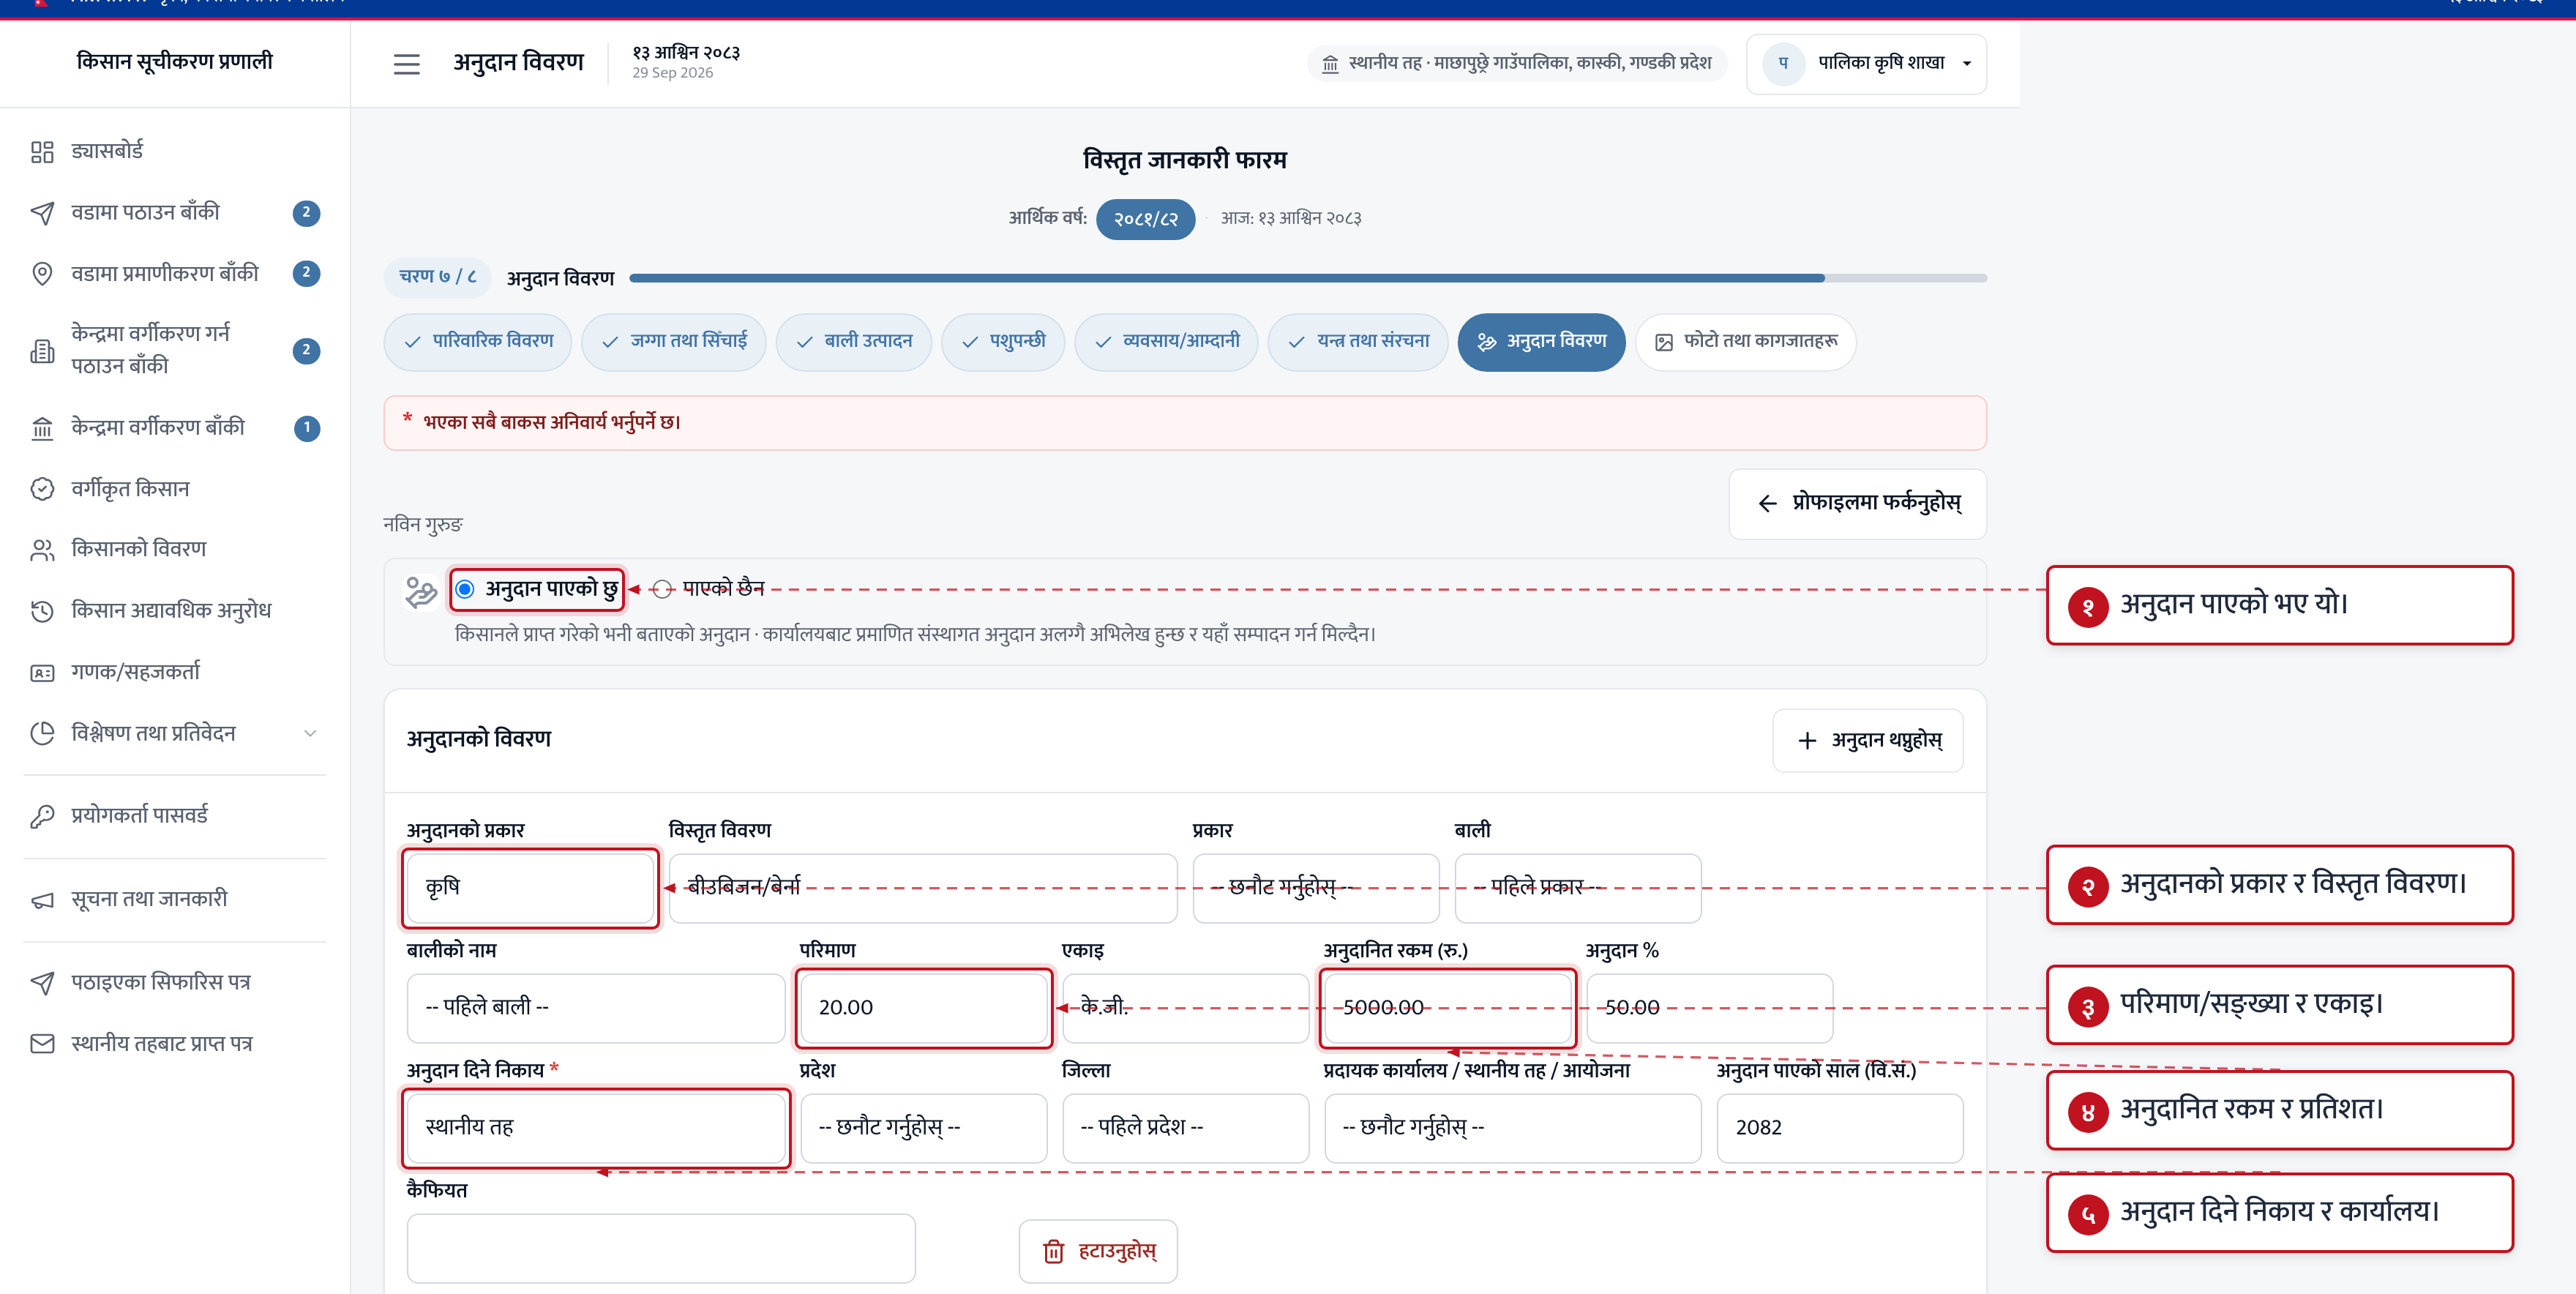Click the envelope icon beside स्थानीय तहबाट प्राप्त पत्र

(x=42, y=1044)
